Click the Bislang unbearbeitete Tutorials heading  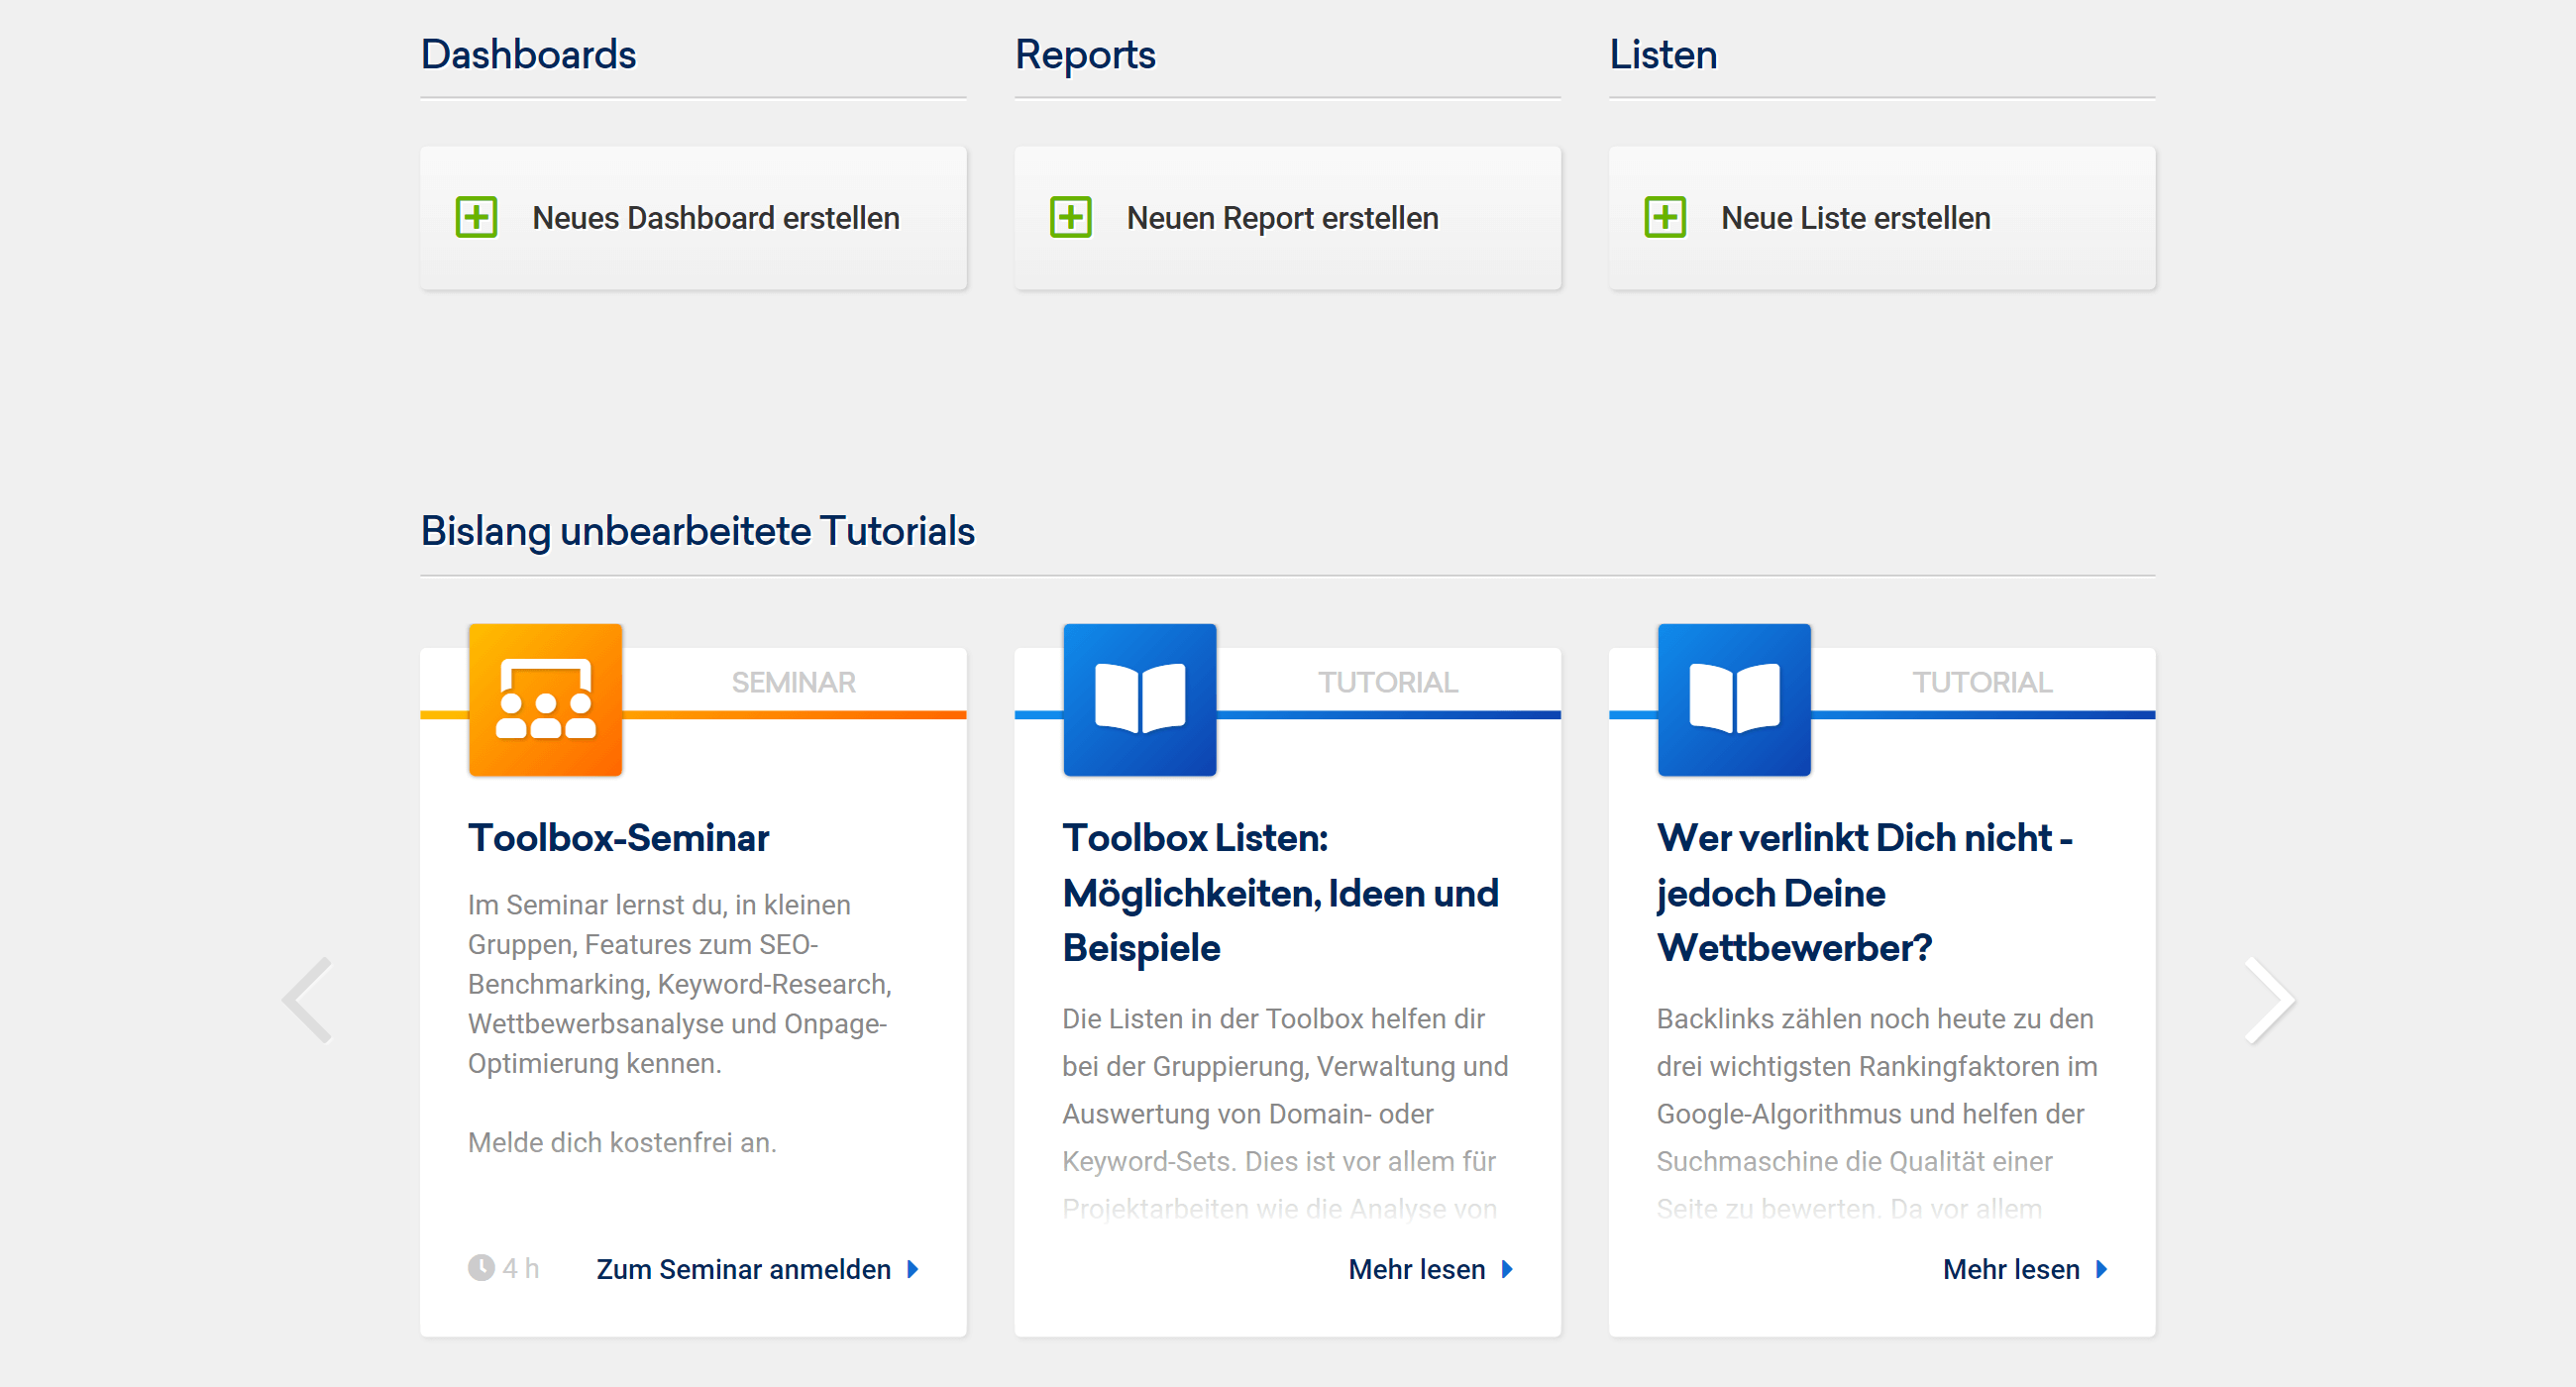(x=697, y=531)
